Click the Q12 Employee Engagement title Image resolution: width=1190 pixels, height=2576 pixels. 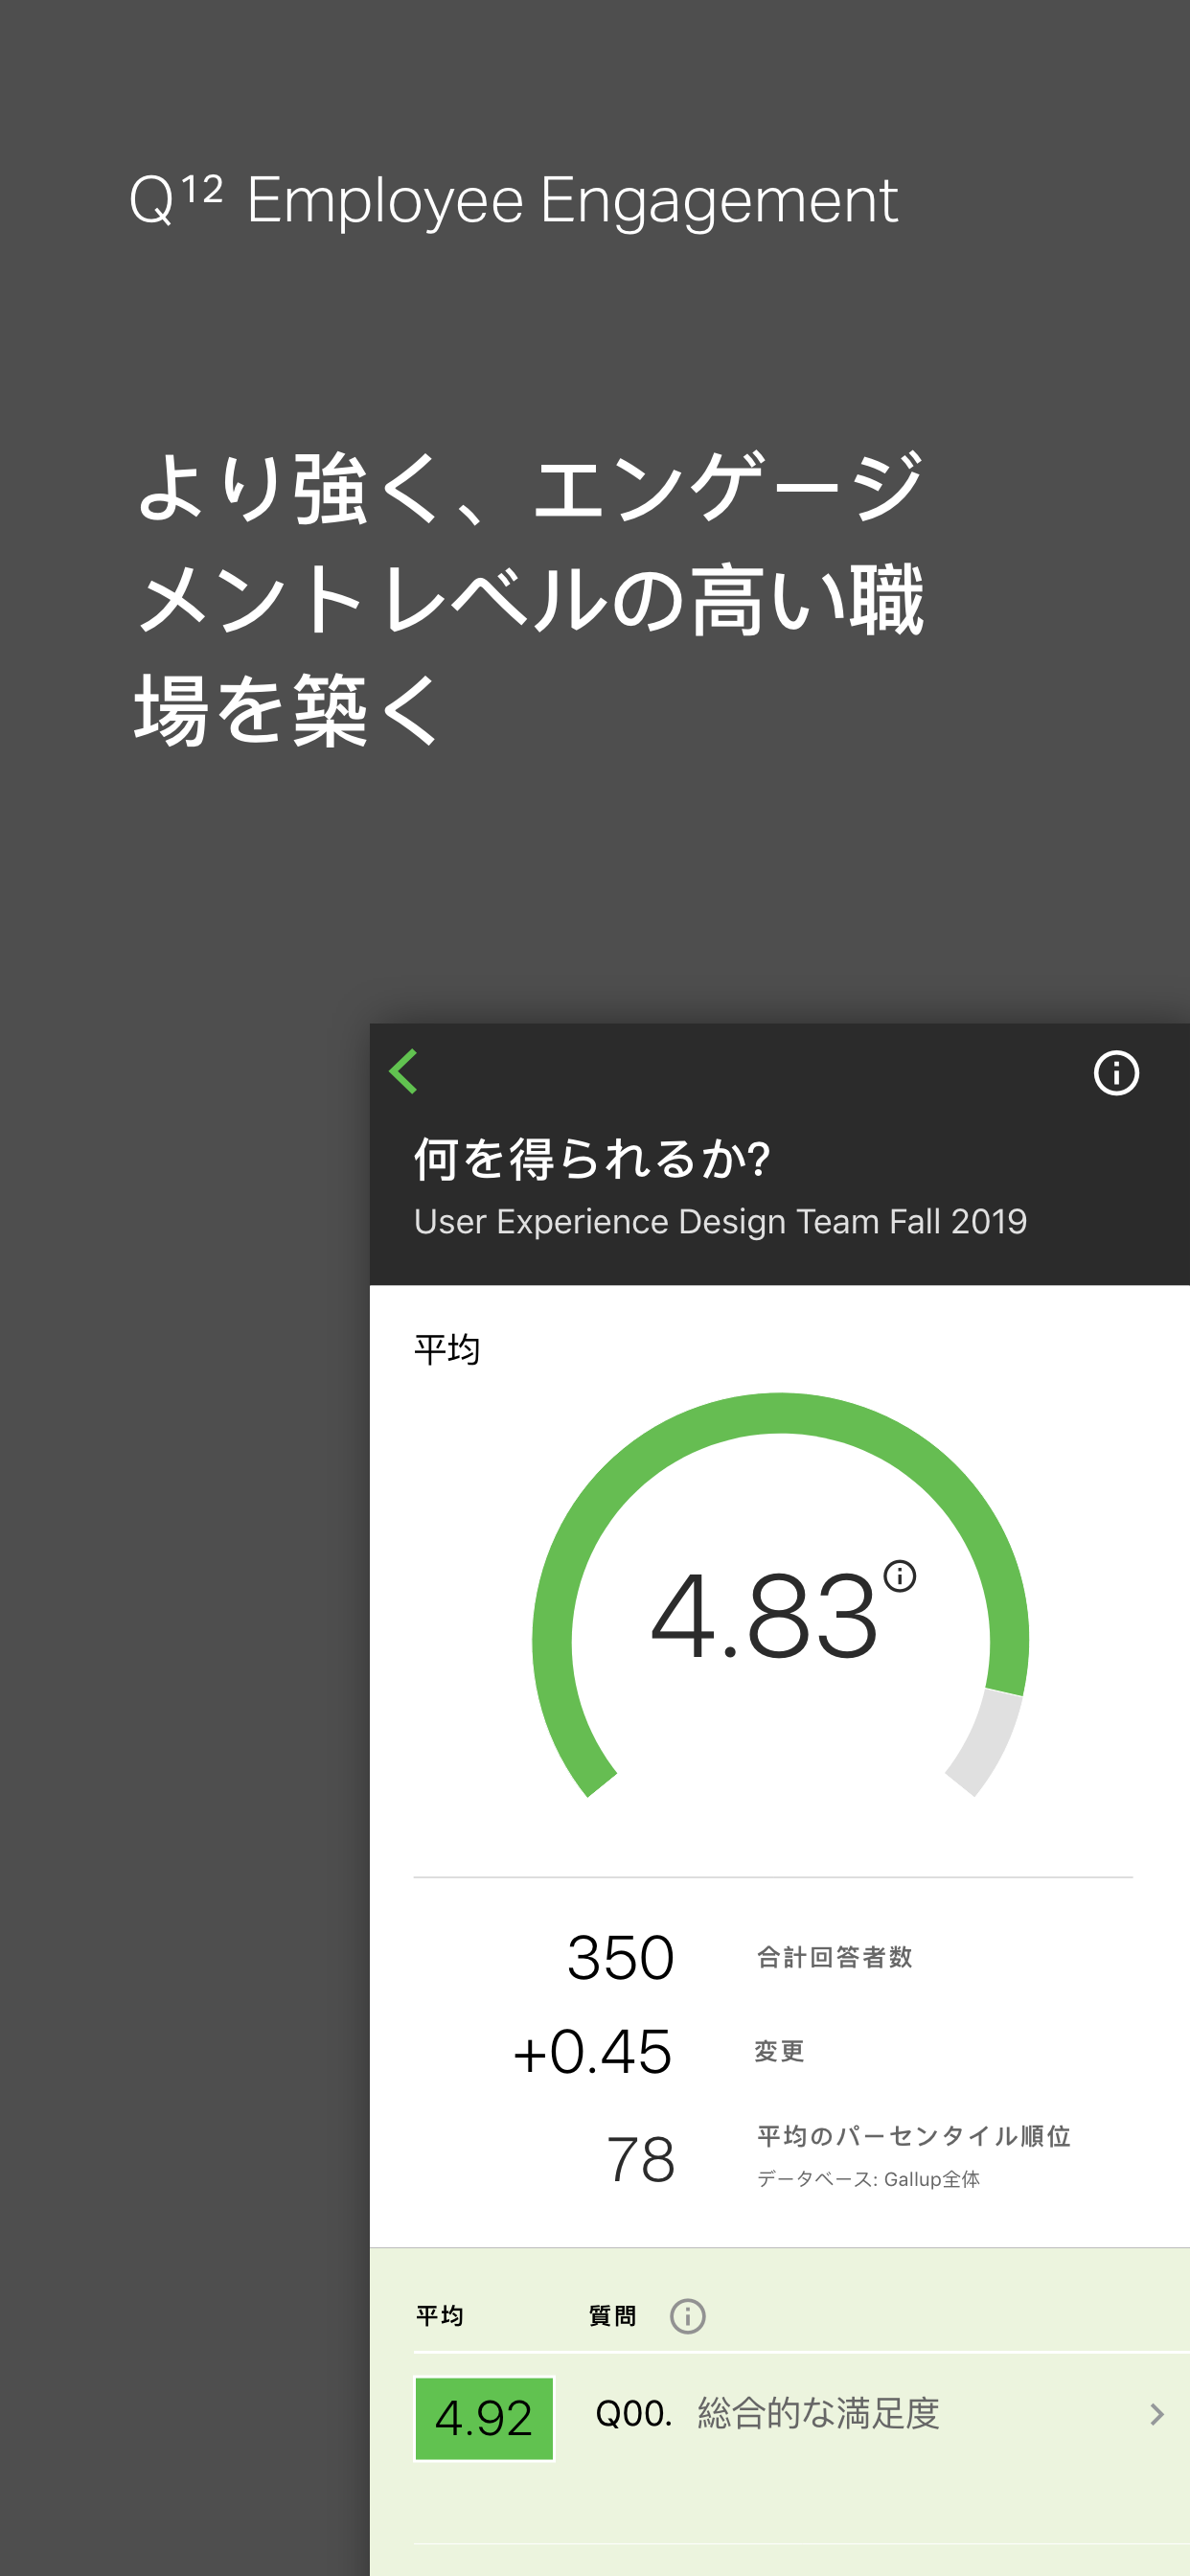pyautogui.click(x=513, y=200)
